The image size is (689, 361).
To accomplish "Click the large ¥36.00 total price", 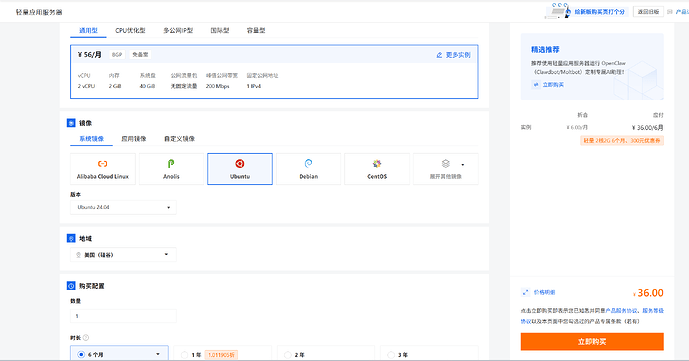I will [648, 293].
